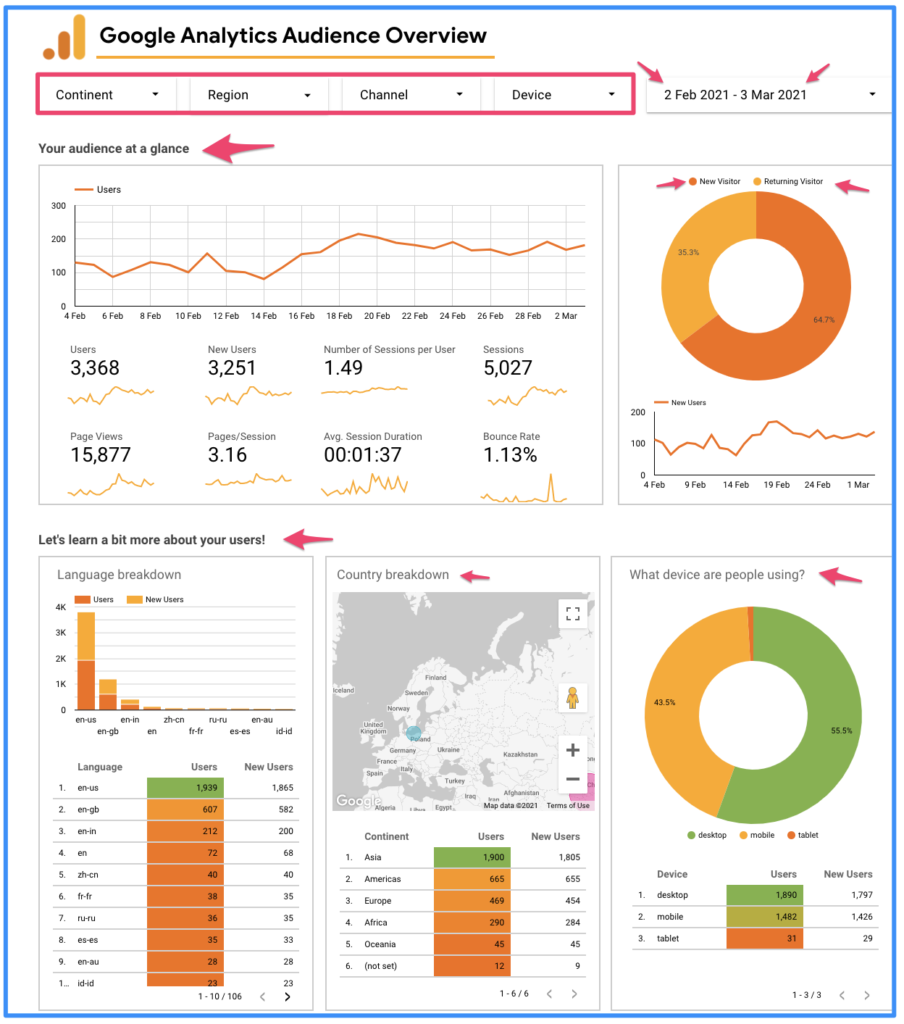Click the Google Analytics logo icon
The height and width of the screenshot is (1024, 904).
[x=64, y=38]
